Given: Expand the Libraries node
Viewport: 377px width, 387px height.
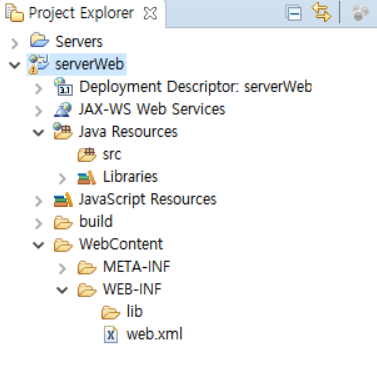Looking at the screenshot, I should [62, 179].
